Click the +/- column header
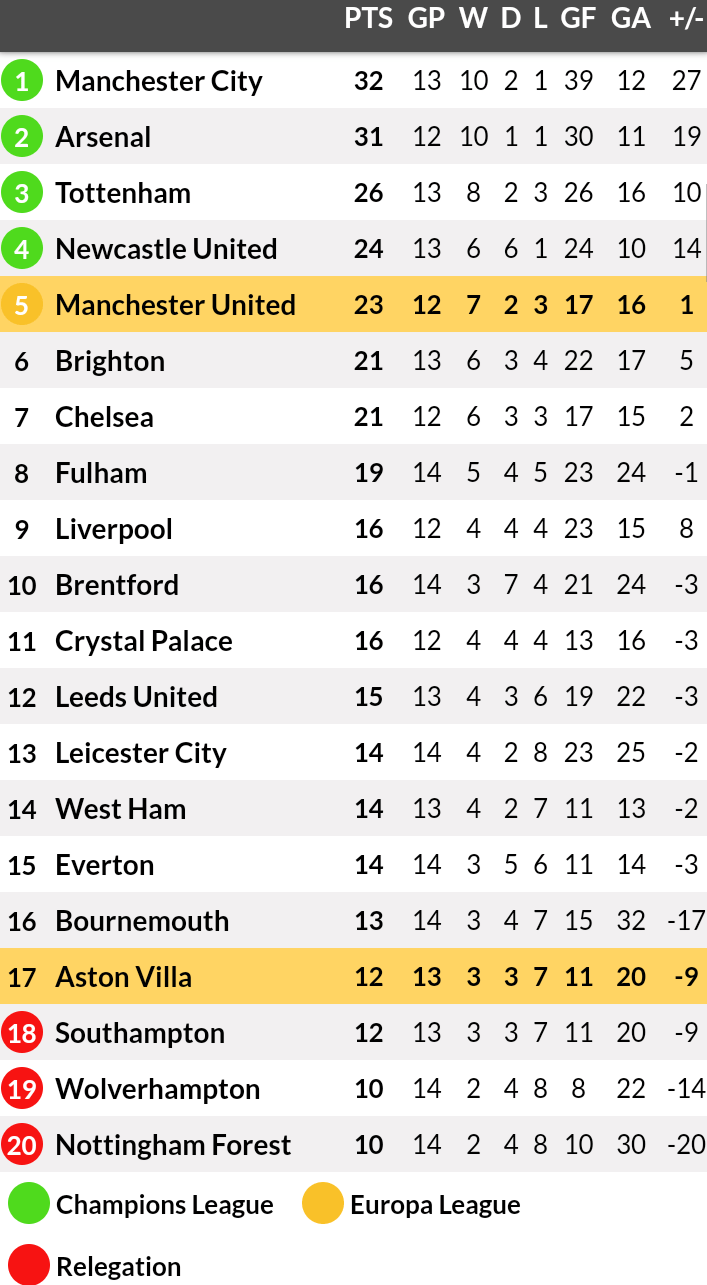This screenshot has width=707, height=1285. tap(686, 19)
